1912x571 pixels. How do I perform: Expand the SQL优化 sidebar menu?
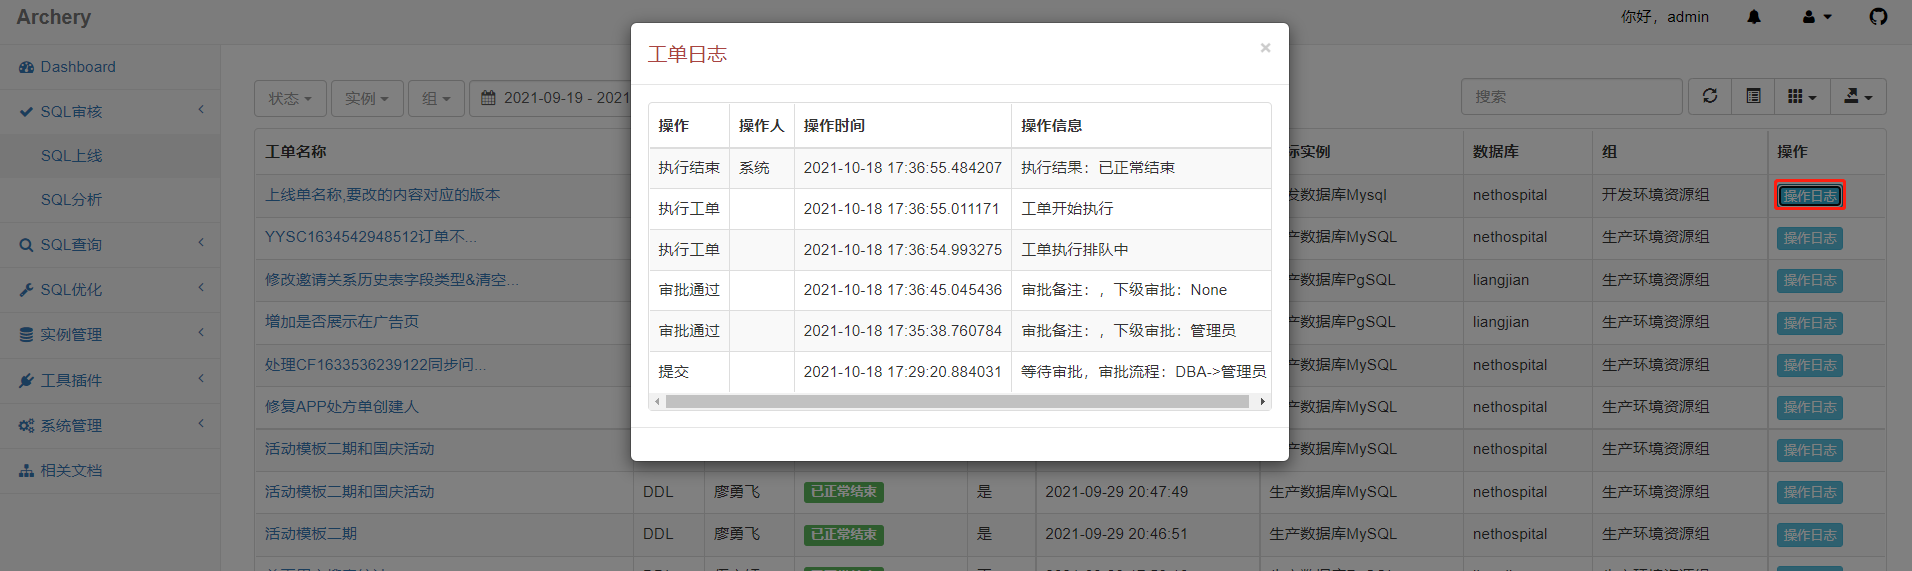(72, 290)
